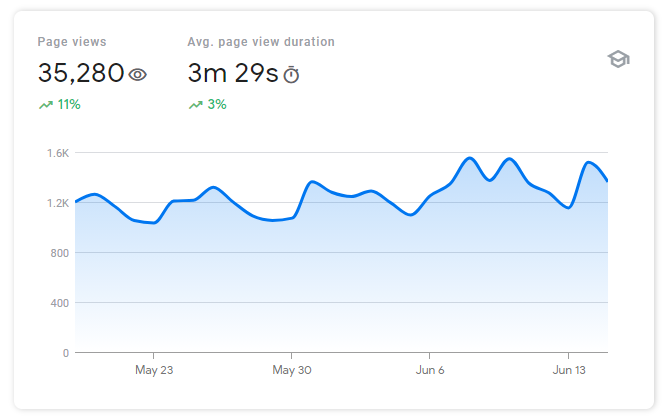The width and height of the screenshot is (668, 420).
Task: Click the eye icon beside page views
Action: [x=138, y=74]
